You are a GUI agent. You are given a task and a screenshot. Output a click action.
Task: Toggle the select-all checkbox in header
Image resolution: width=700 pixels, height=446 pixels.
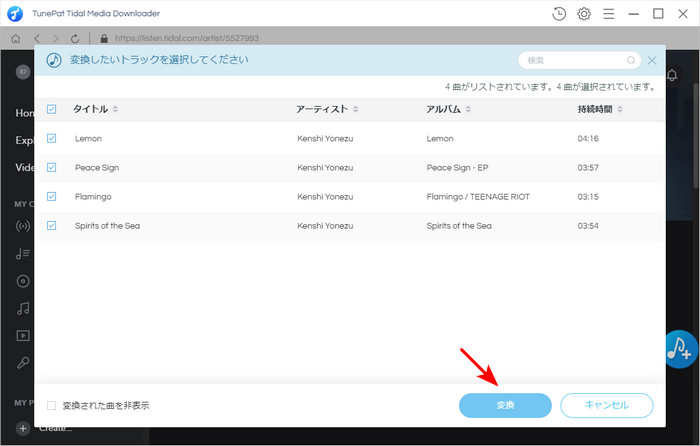51,109
